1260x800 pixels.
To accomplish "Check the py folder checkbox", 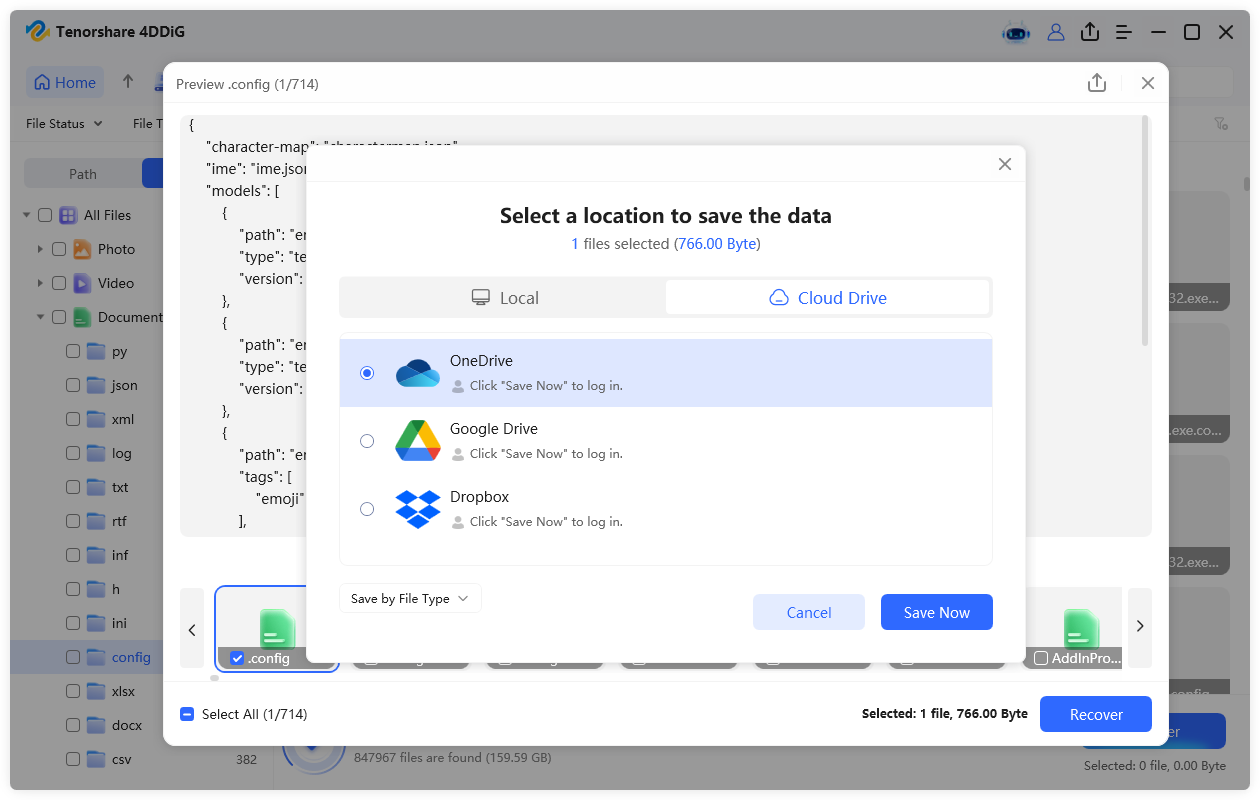I will pos(73,351).
